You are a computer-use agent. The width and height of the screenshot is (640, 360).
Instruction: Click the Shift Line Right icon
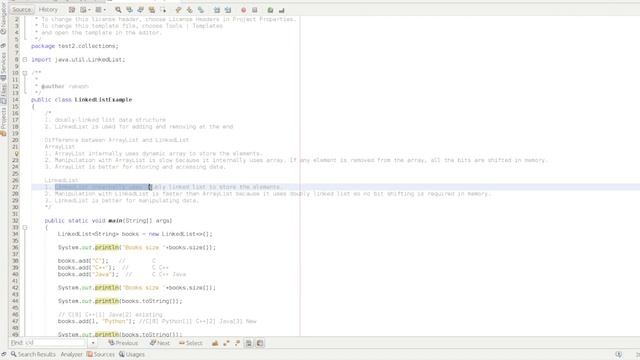coord(228,10)
